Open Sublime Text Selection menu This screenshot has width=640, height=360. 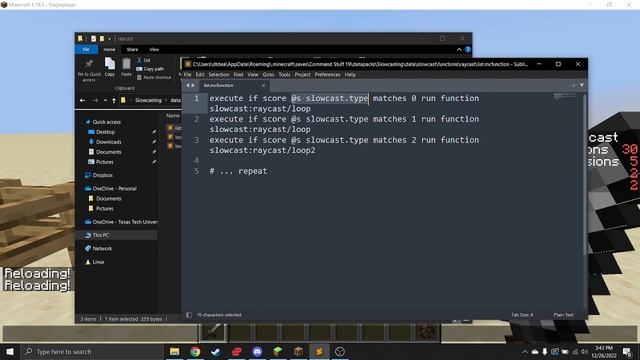pos(219,75)
